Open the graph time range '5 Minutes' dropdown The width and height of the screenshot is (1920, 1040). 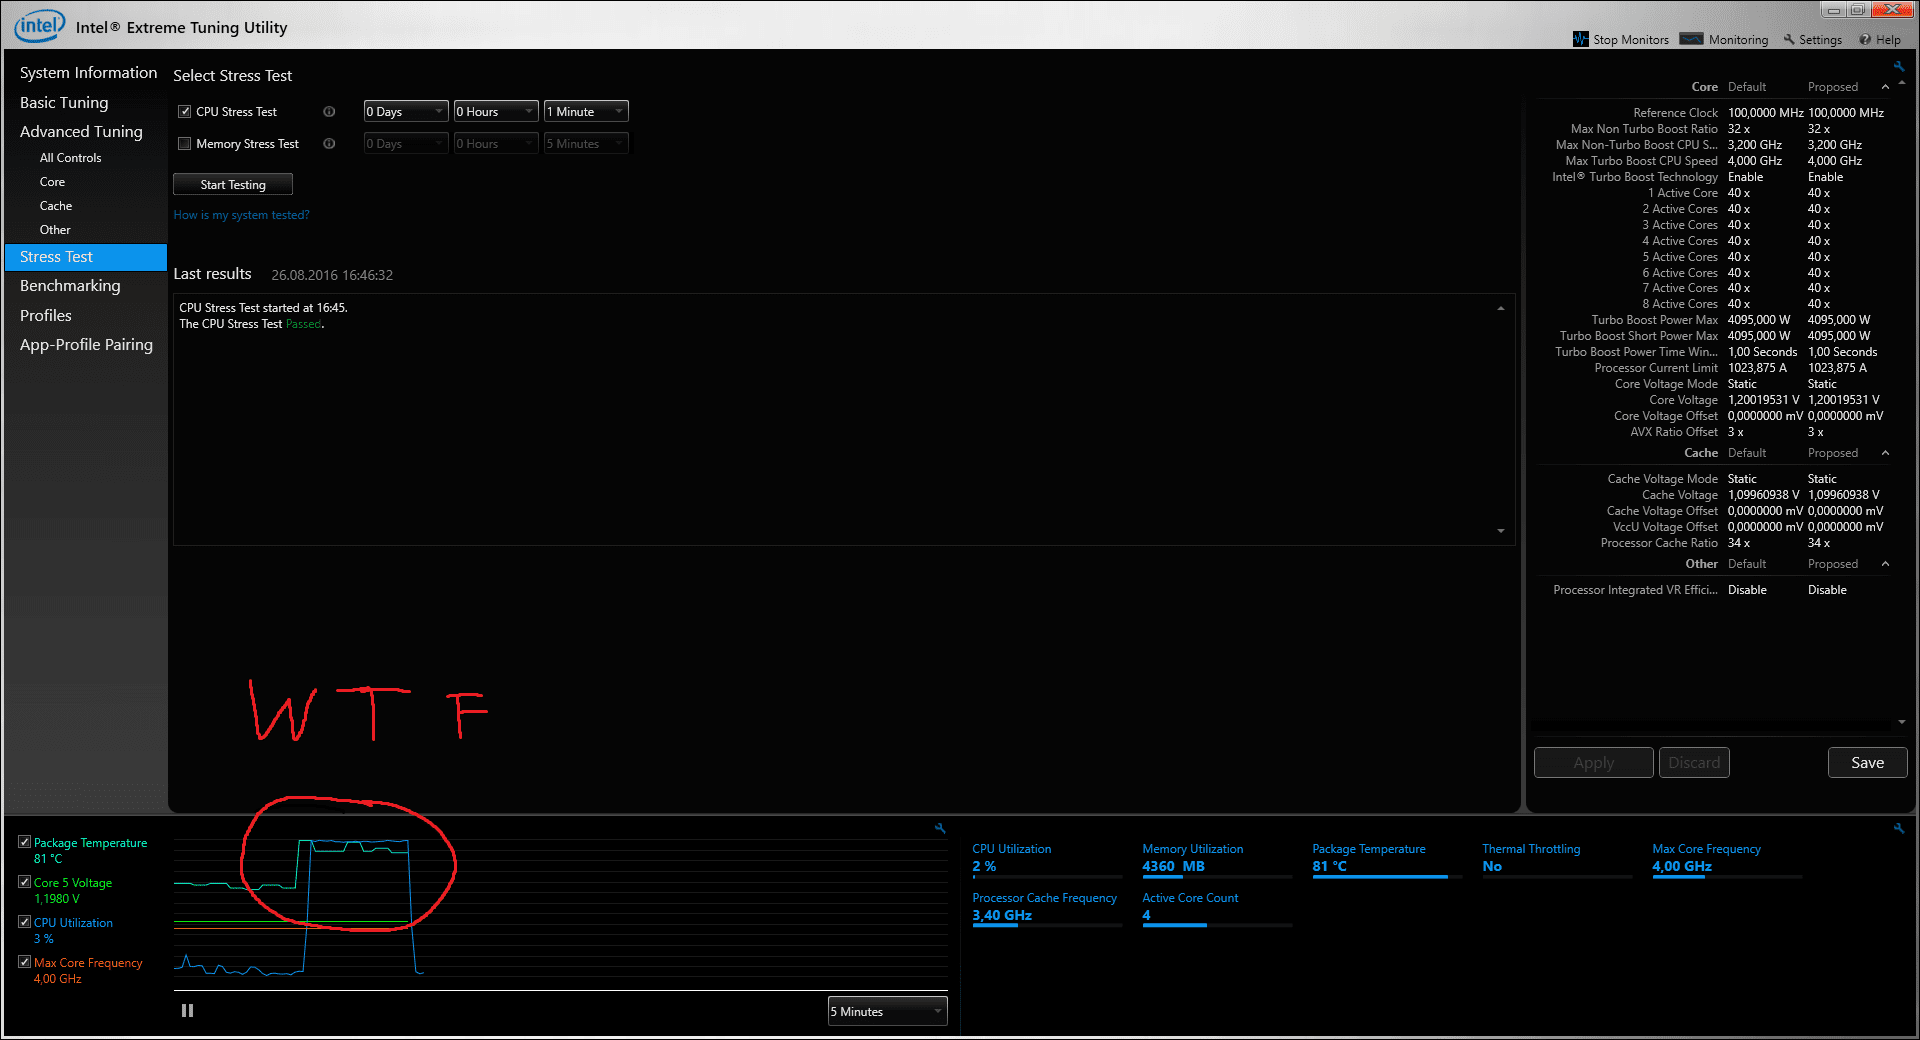[x=887, y=1012]
